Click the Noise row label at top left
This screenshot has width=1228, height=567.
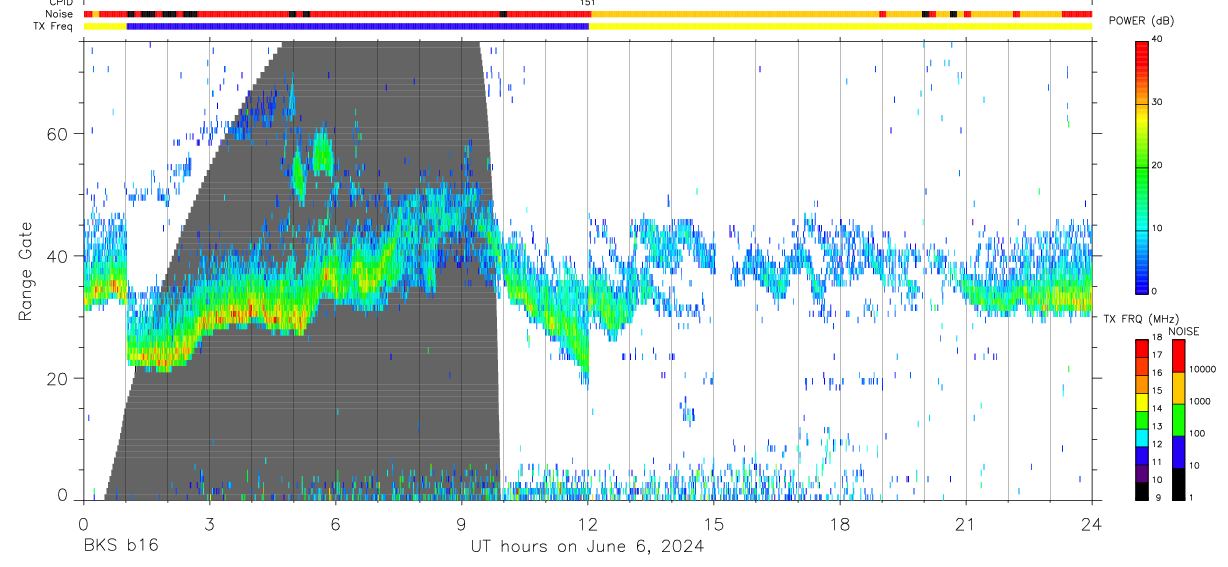tap(61, 14)
